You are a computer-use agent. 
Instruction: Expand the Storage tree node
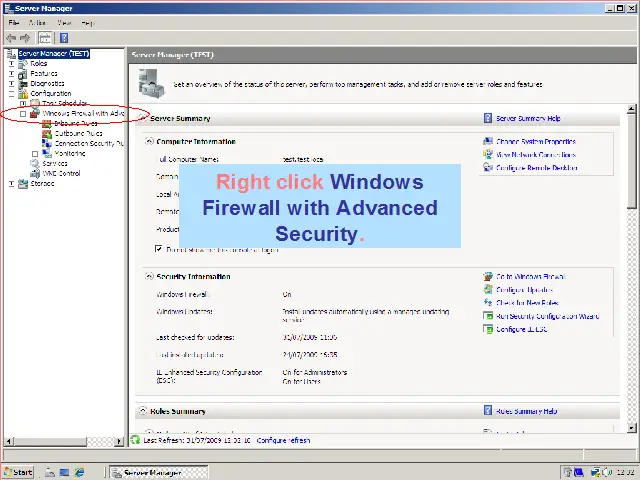tap(11, 184)
